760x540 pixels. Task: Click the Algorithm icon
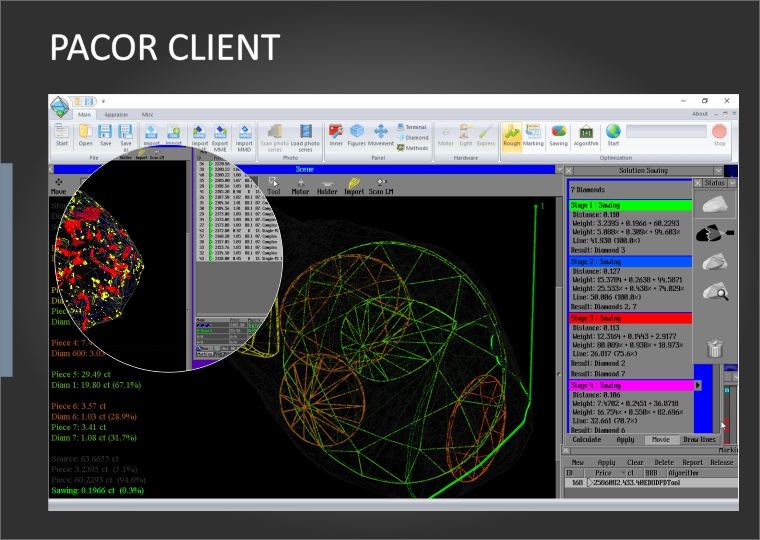pyautogui.click(x=586, y=135)
